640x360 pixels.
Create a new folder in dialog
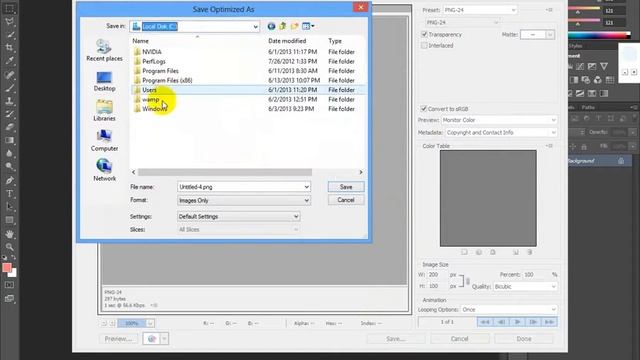point(294,26)
